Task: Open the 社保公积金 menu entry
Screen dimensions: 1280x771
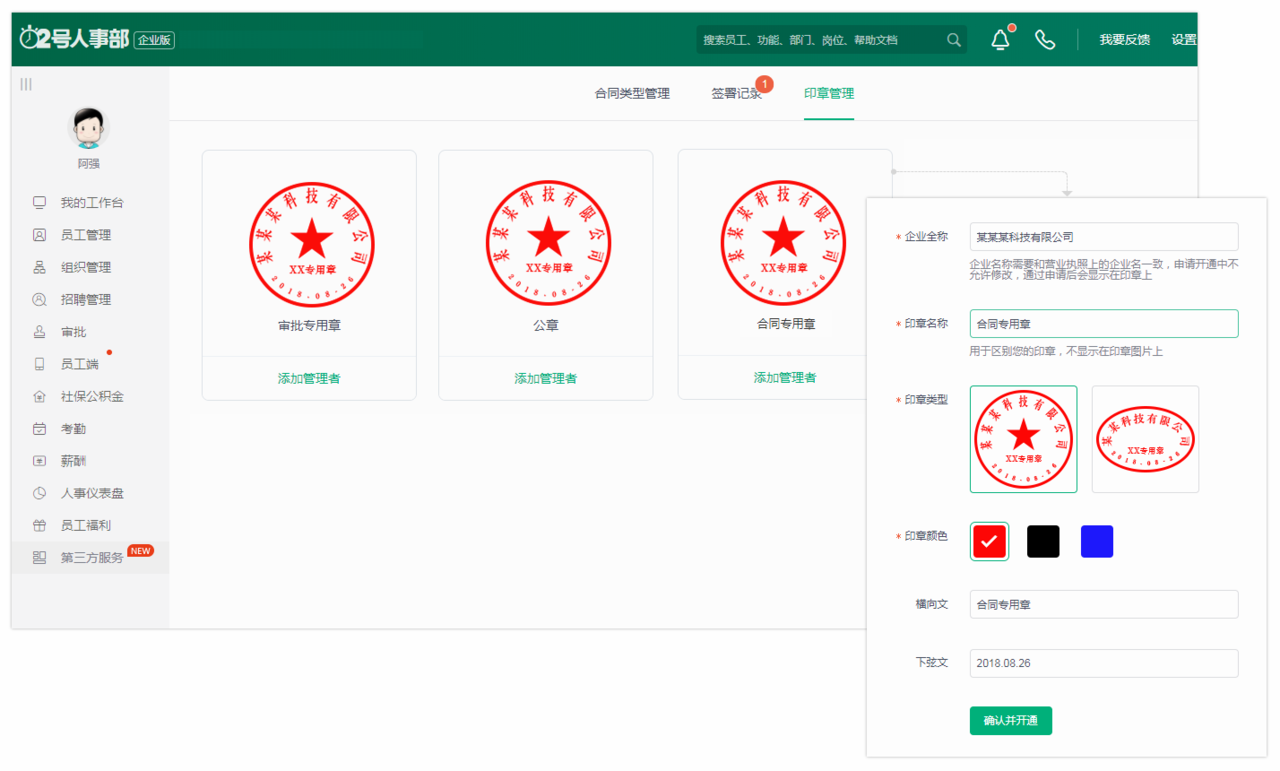Action: [91, 396]
